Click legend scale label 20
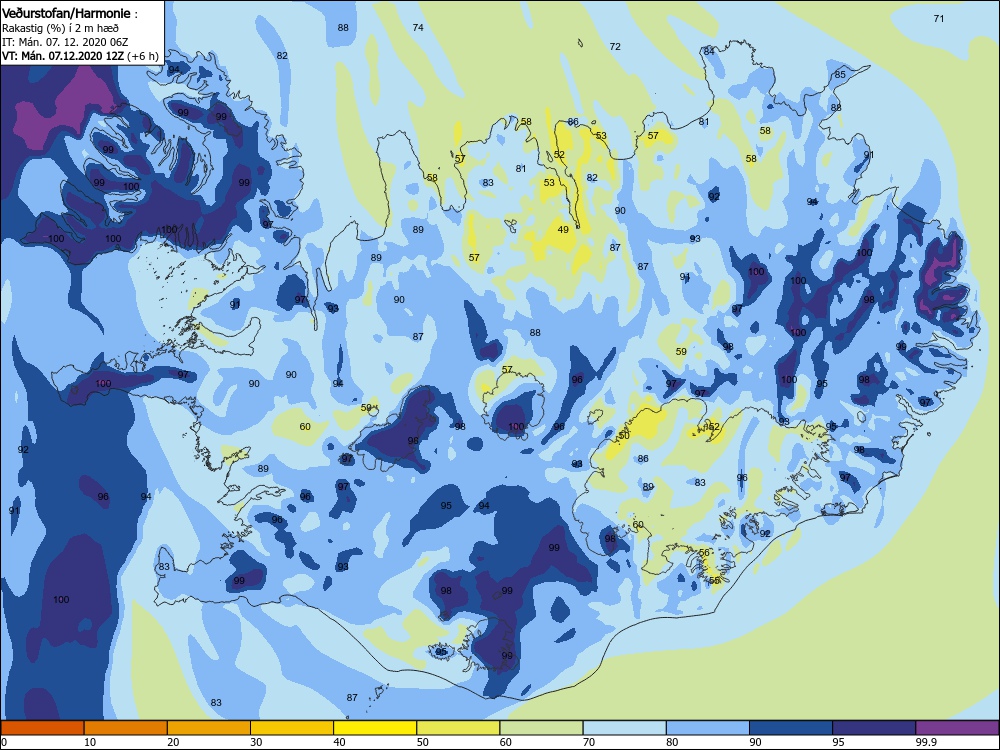 tap(173, 742)
